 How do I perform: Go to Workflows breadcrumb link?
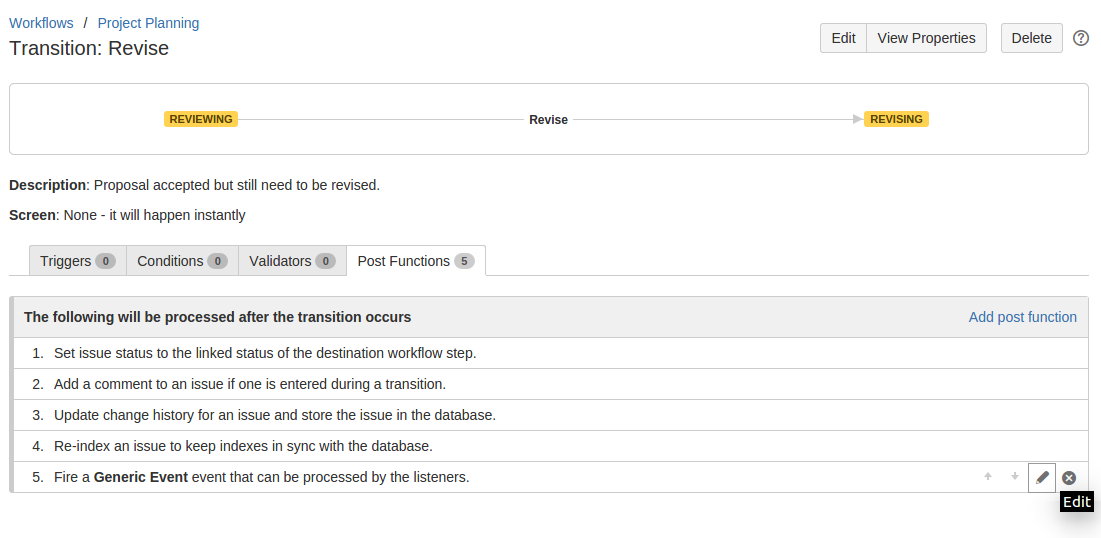[41, 23]
